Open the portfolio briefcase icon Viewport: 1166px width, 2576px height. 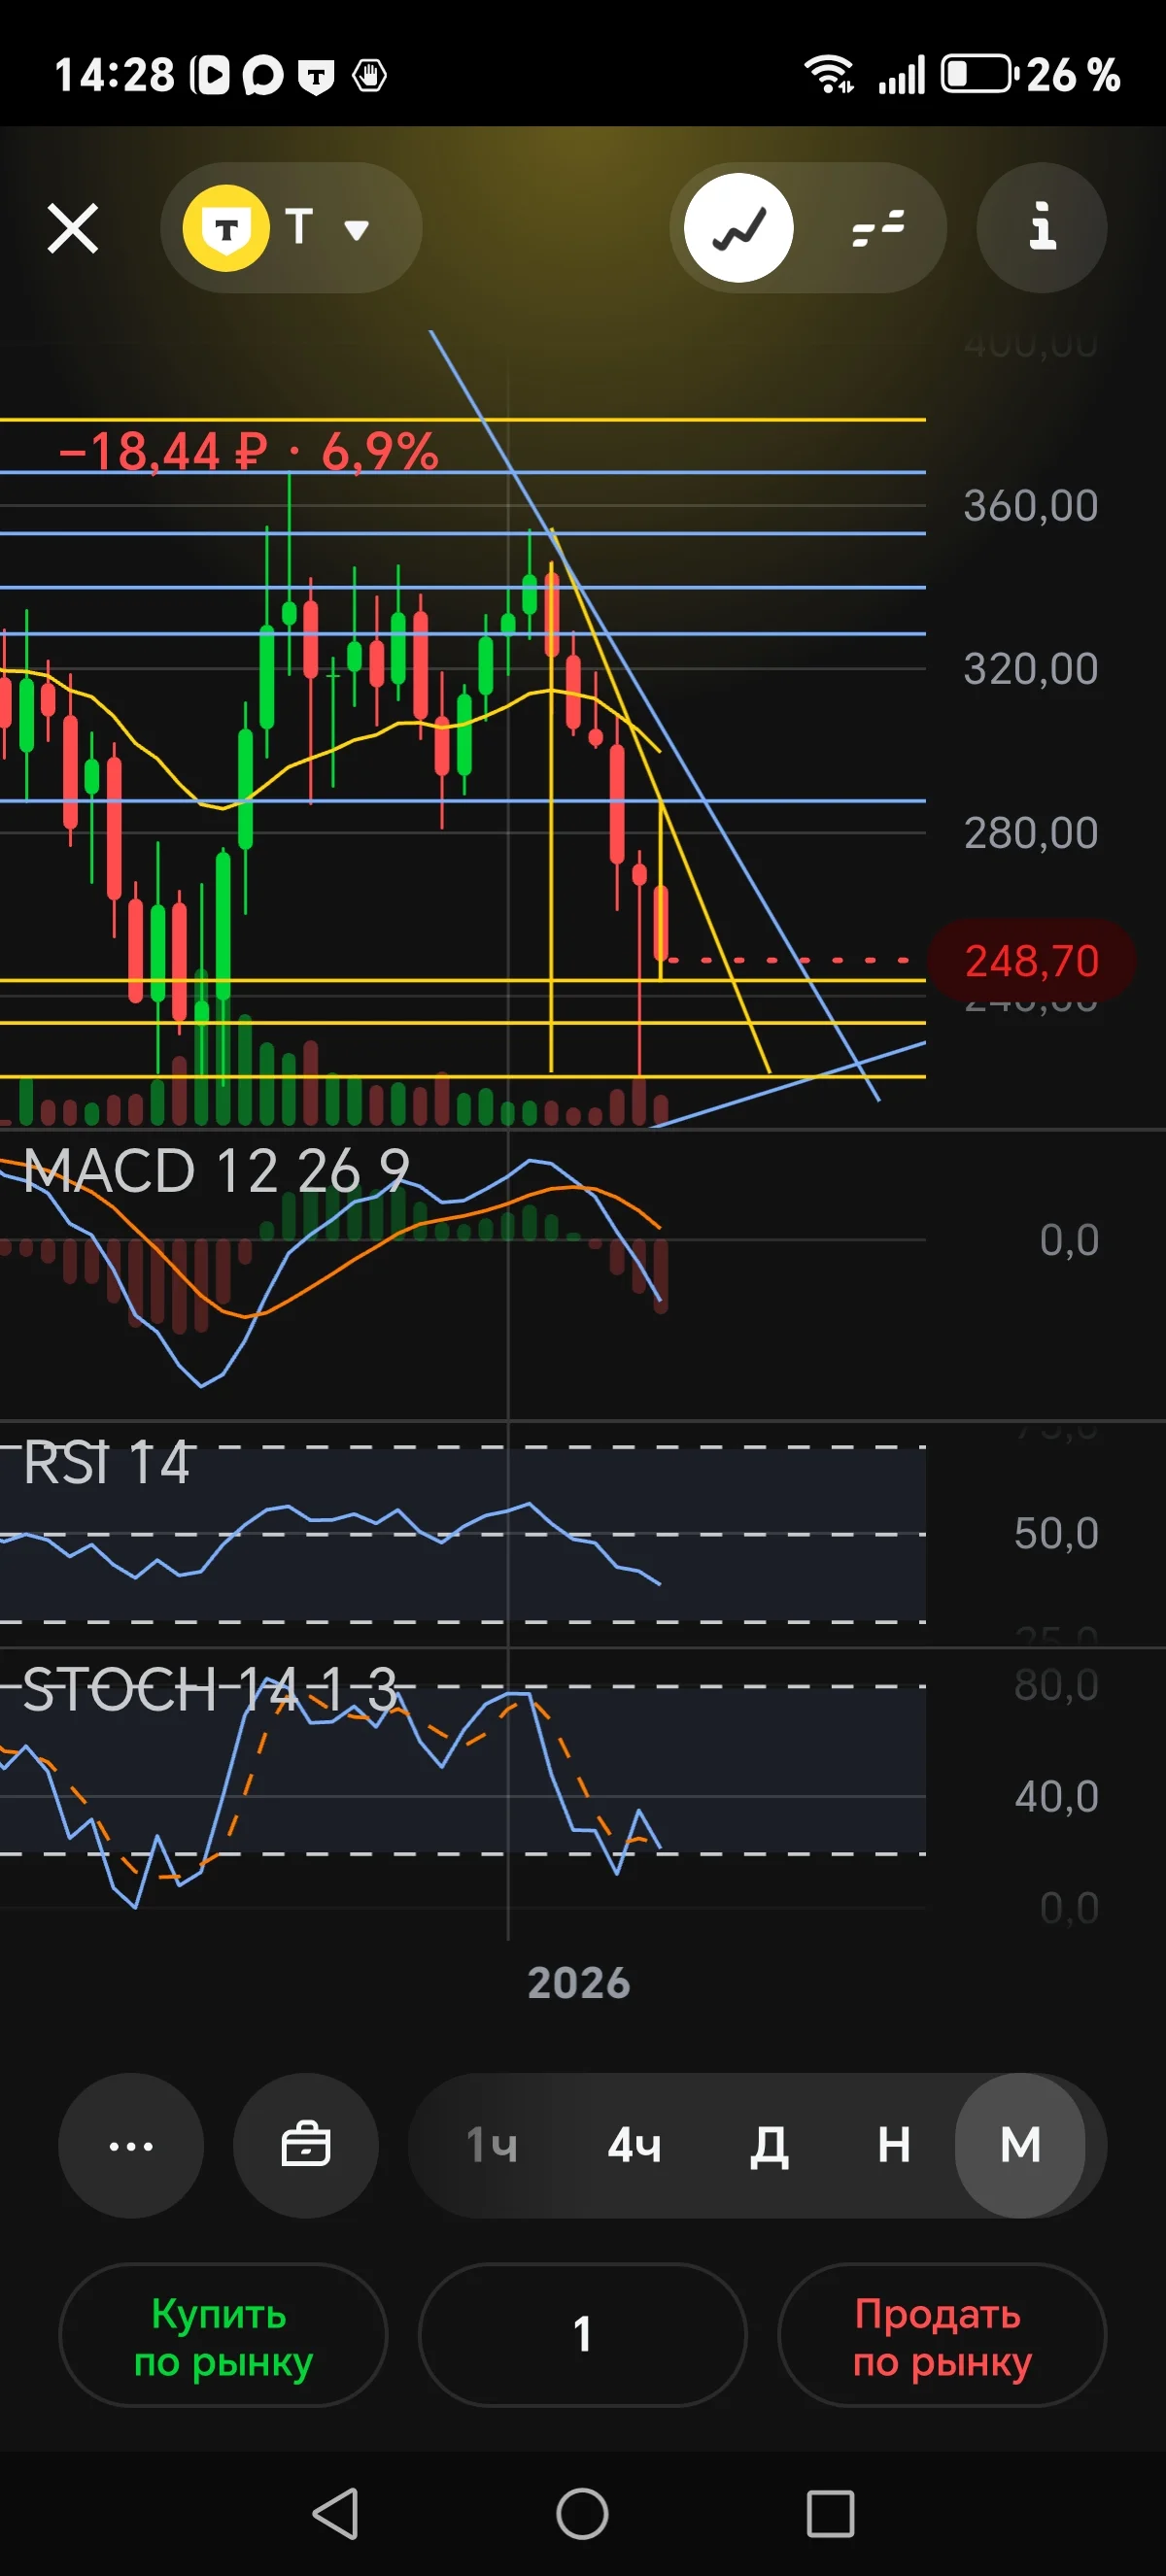[x=306, y=2145]
